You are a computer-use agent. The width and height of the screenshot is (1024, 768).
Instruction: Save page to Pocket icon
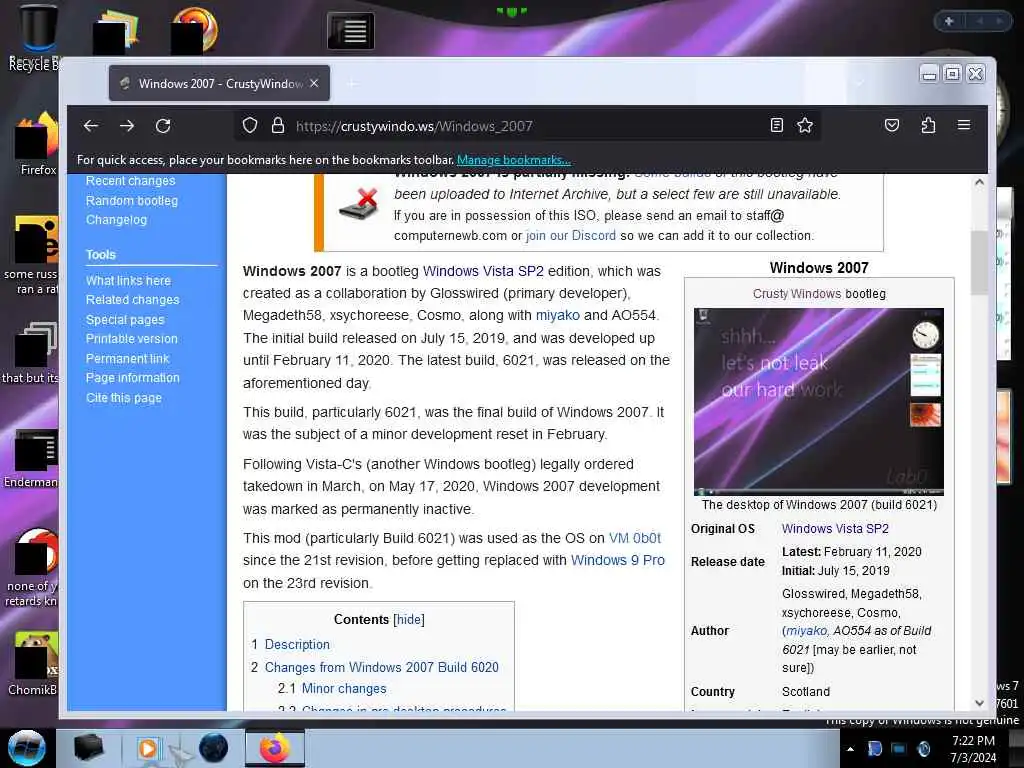892,125
